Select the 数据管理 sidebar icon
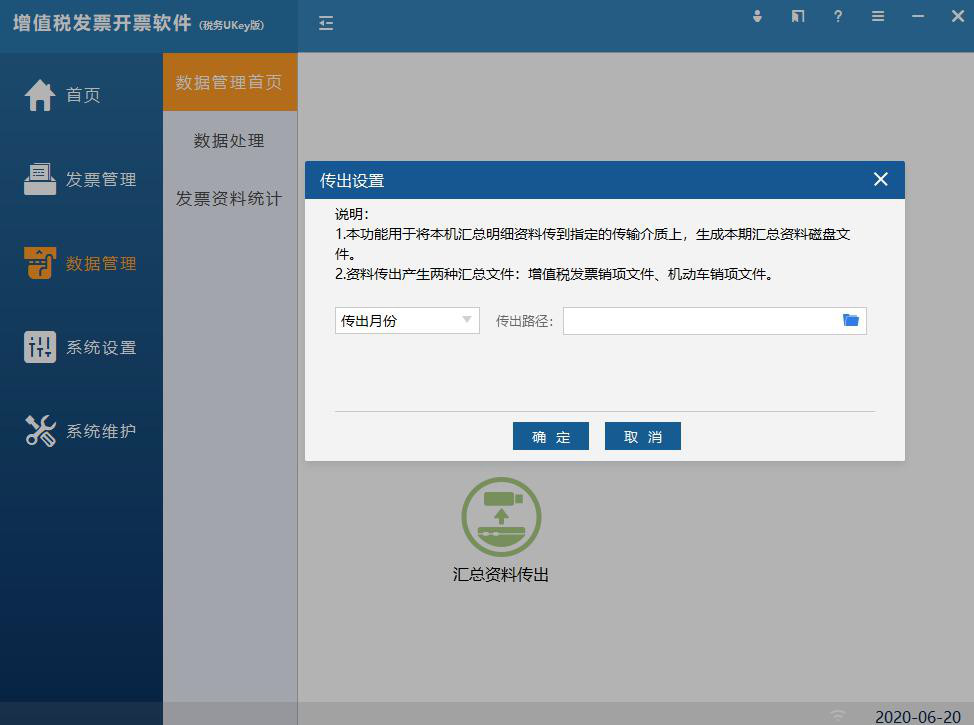974x725 pixels. (40, 263)
